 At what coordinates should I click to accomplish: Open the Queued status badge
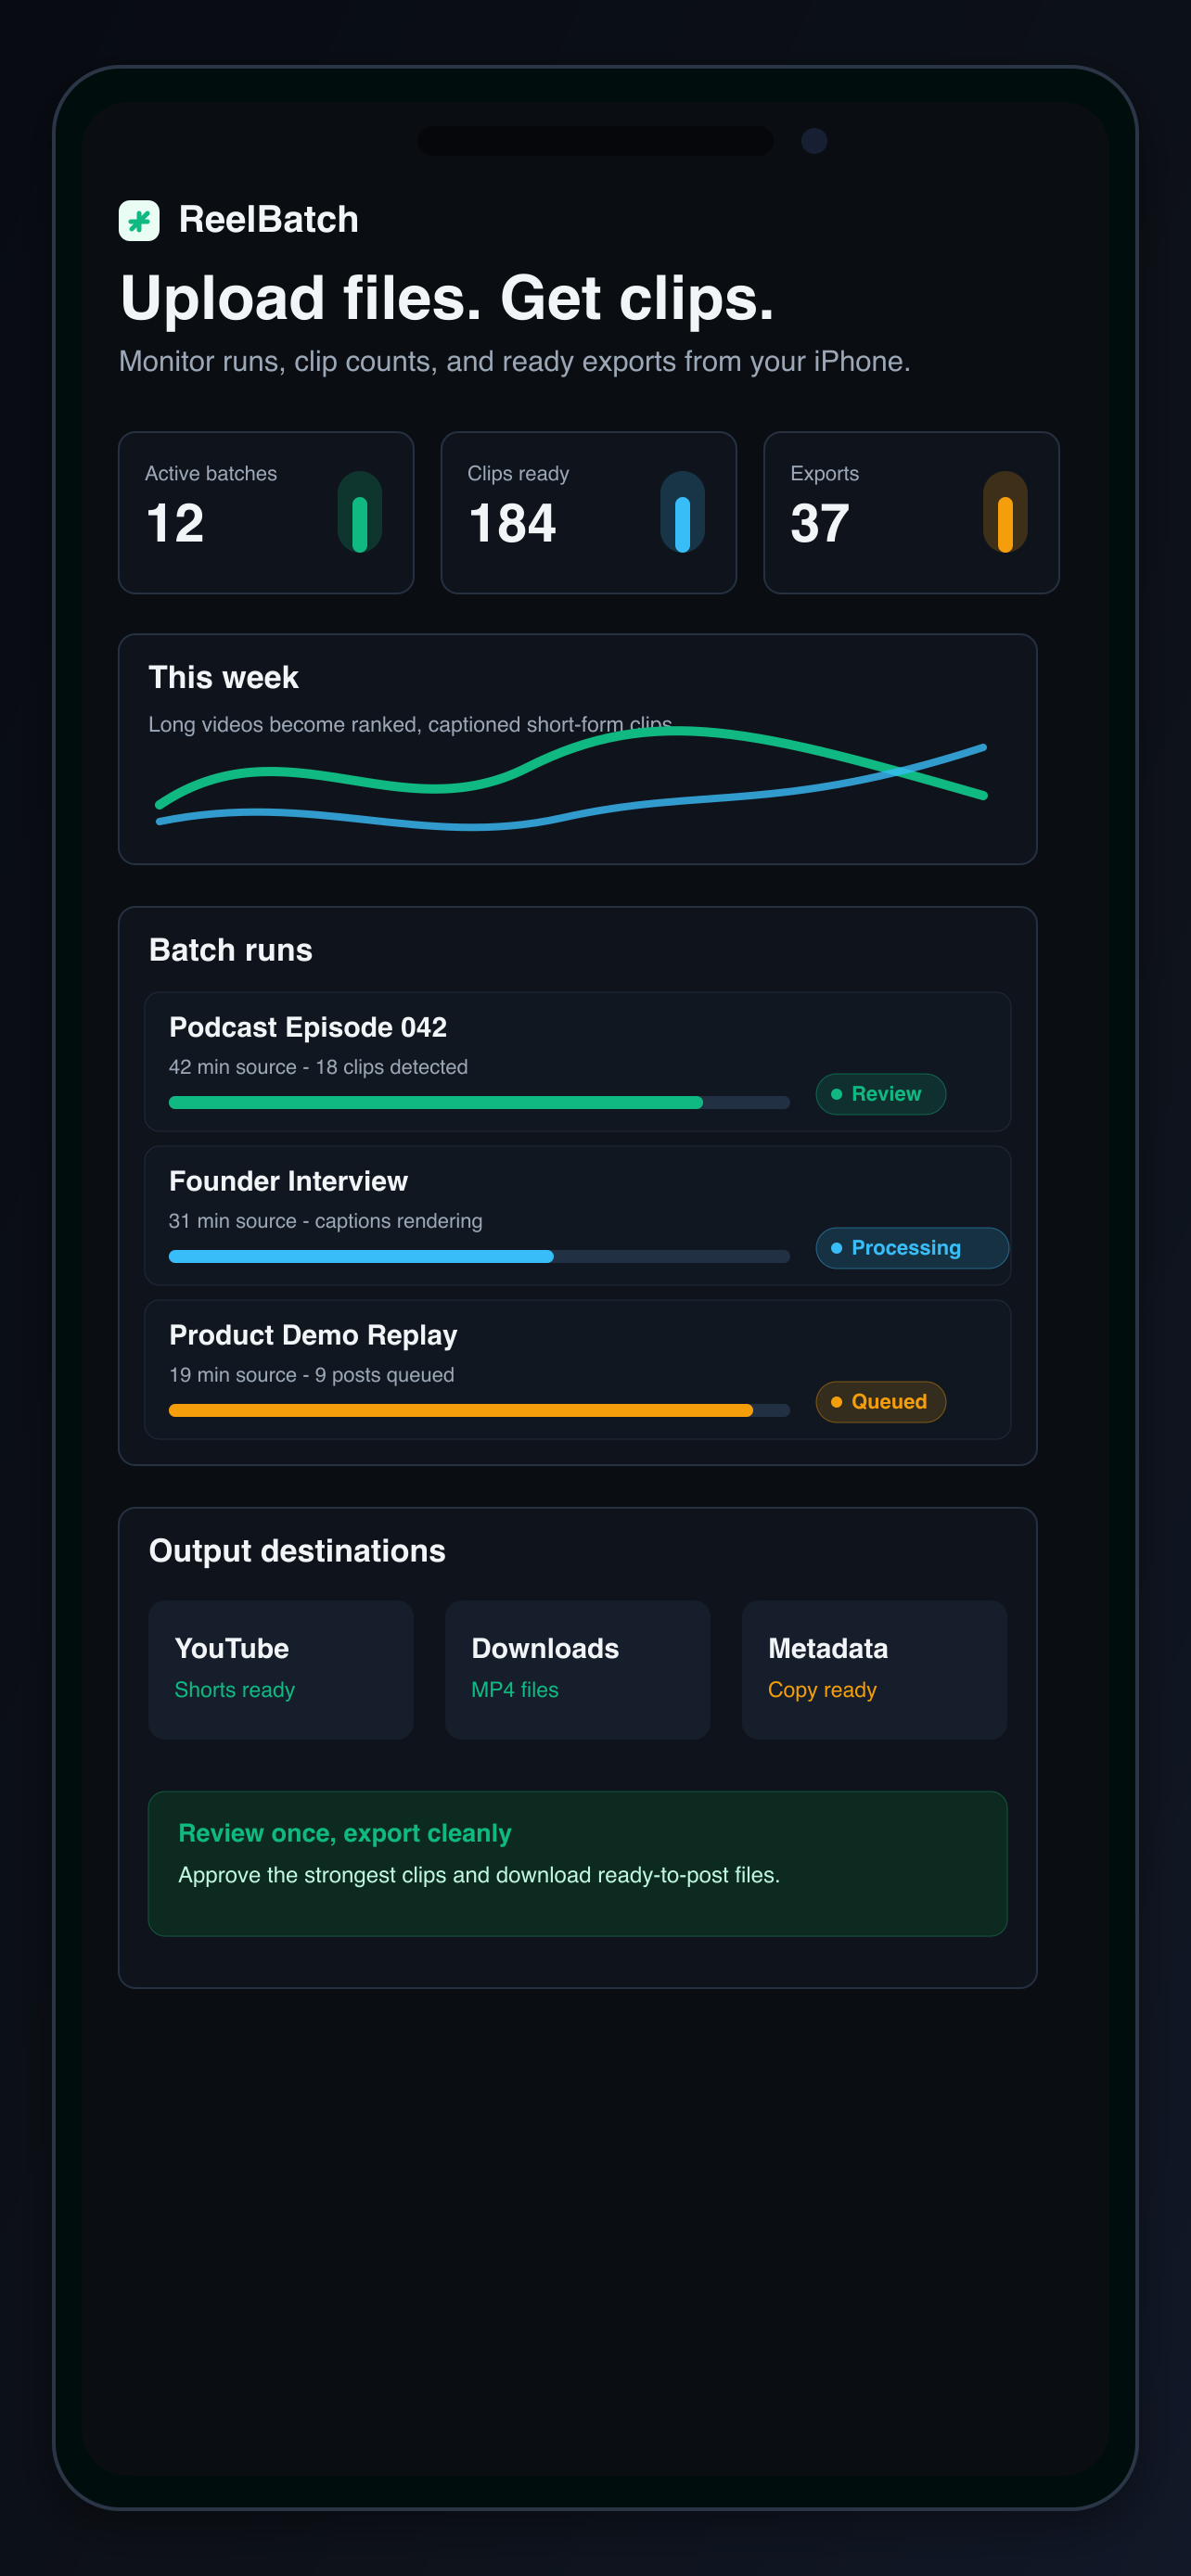click(881, 1402)
